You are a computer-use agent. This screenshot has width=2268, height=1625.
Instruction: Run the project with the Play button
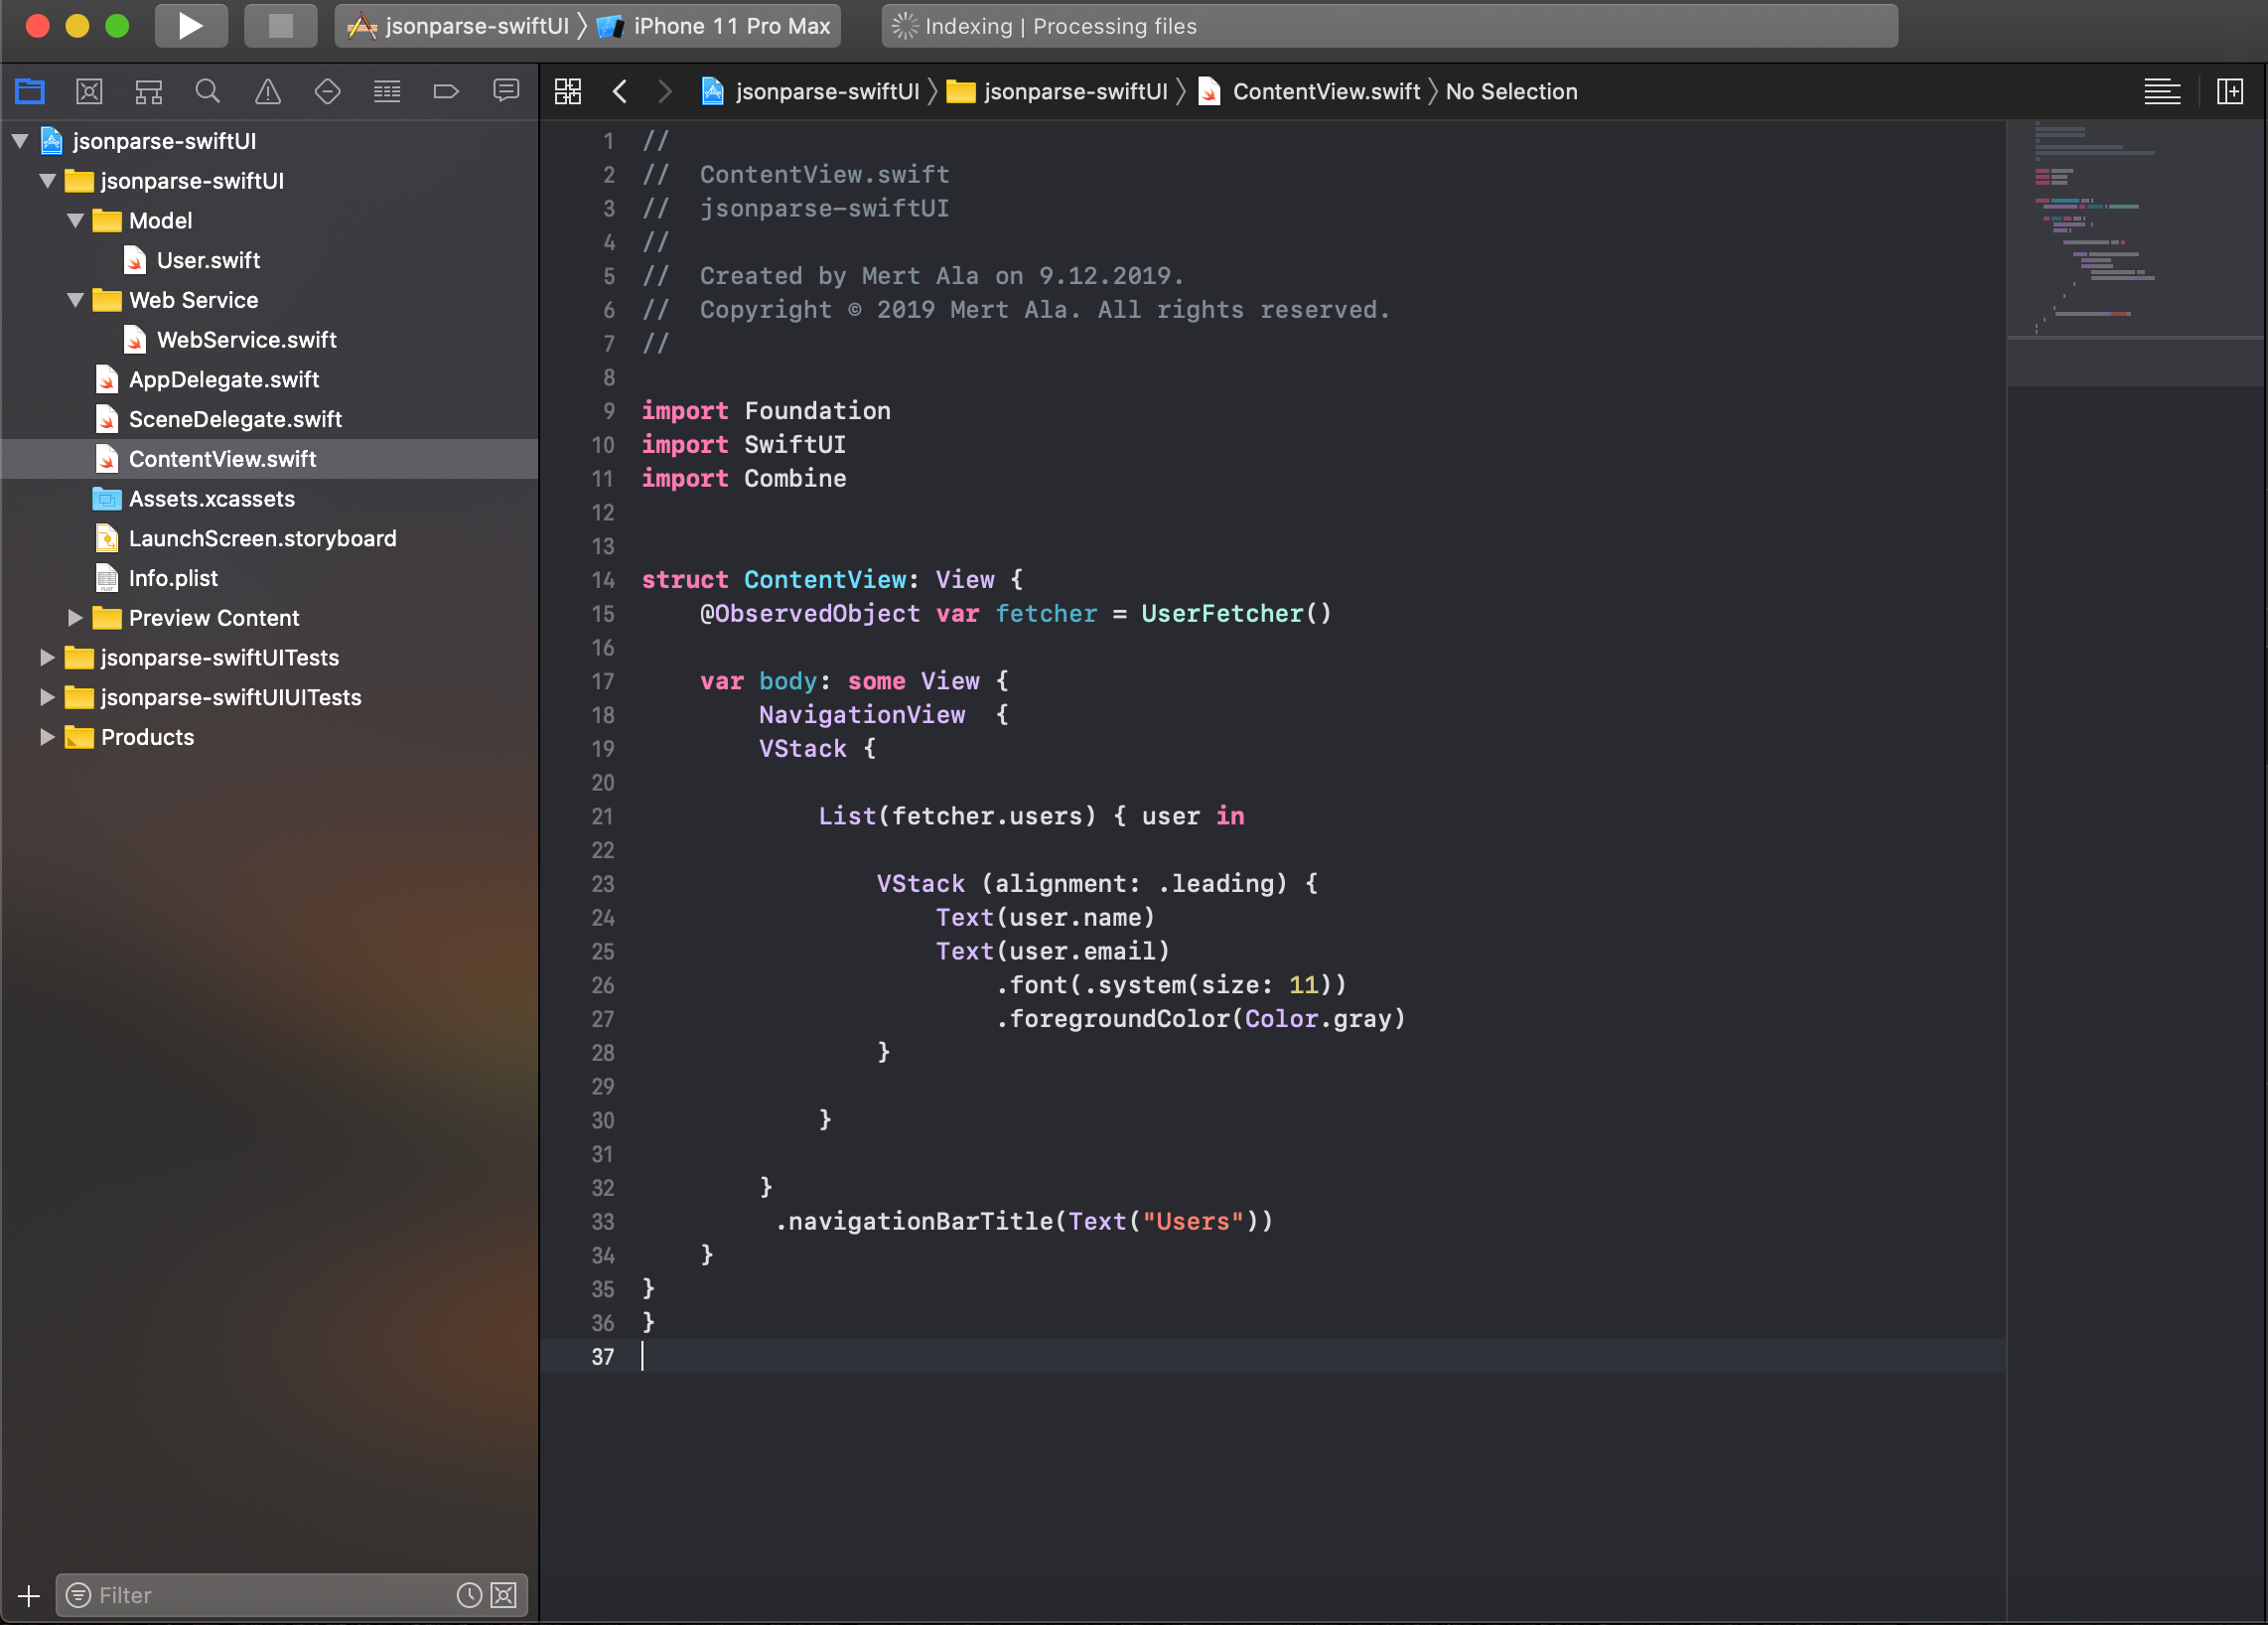190,26
